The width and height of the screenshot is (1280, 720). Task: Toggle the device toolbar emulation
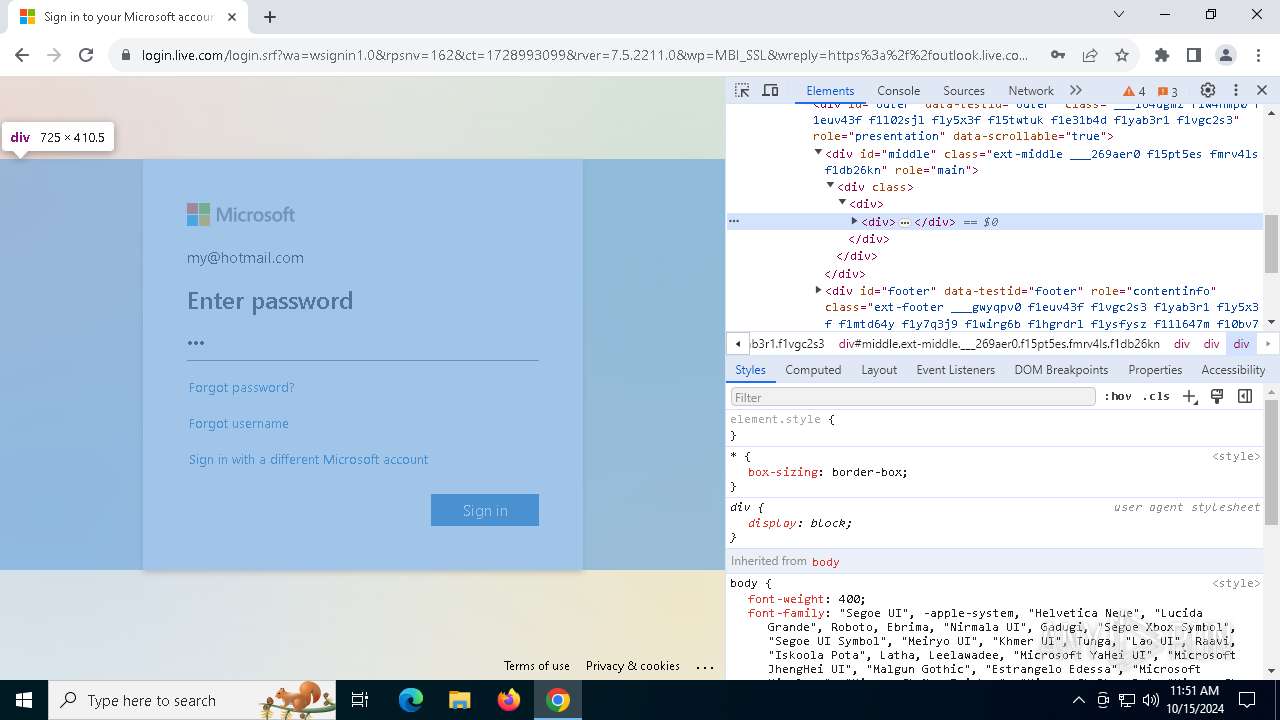pos(770,90)
